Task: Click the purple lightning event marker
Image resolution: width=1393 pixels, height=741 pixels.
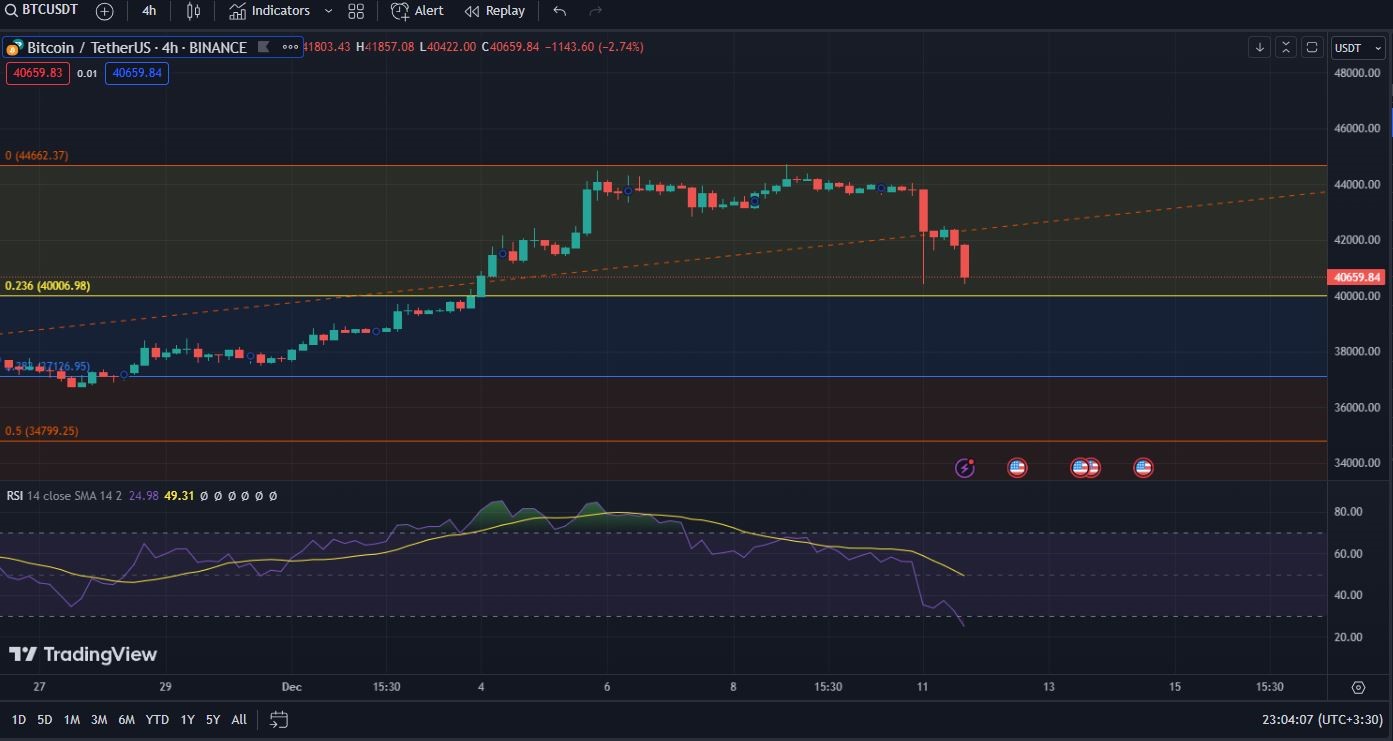Action: tap(965, 467)
